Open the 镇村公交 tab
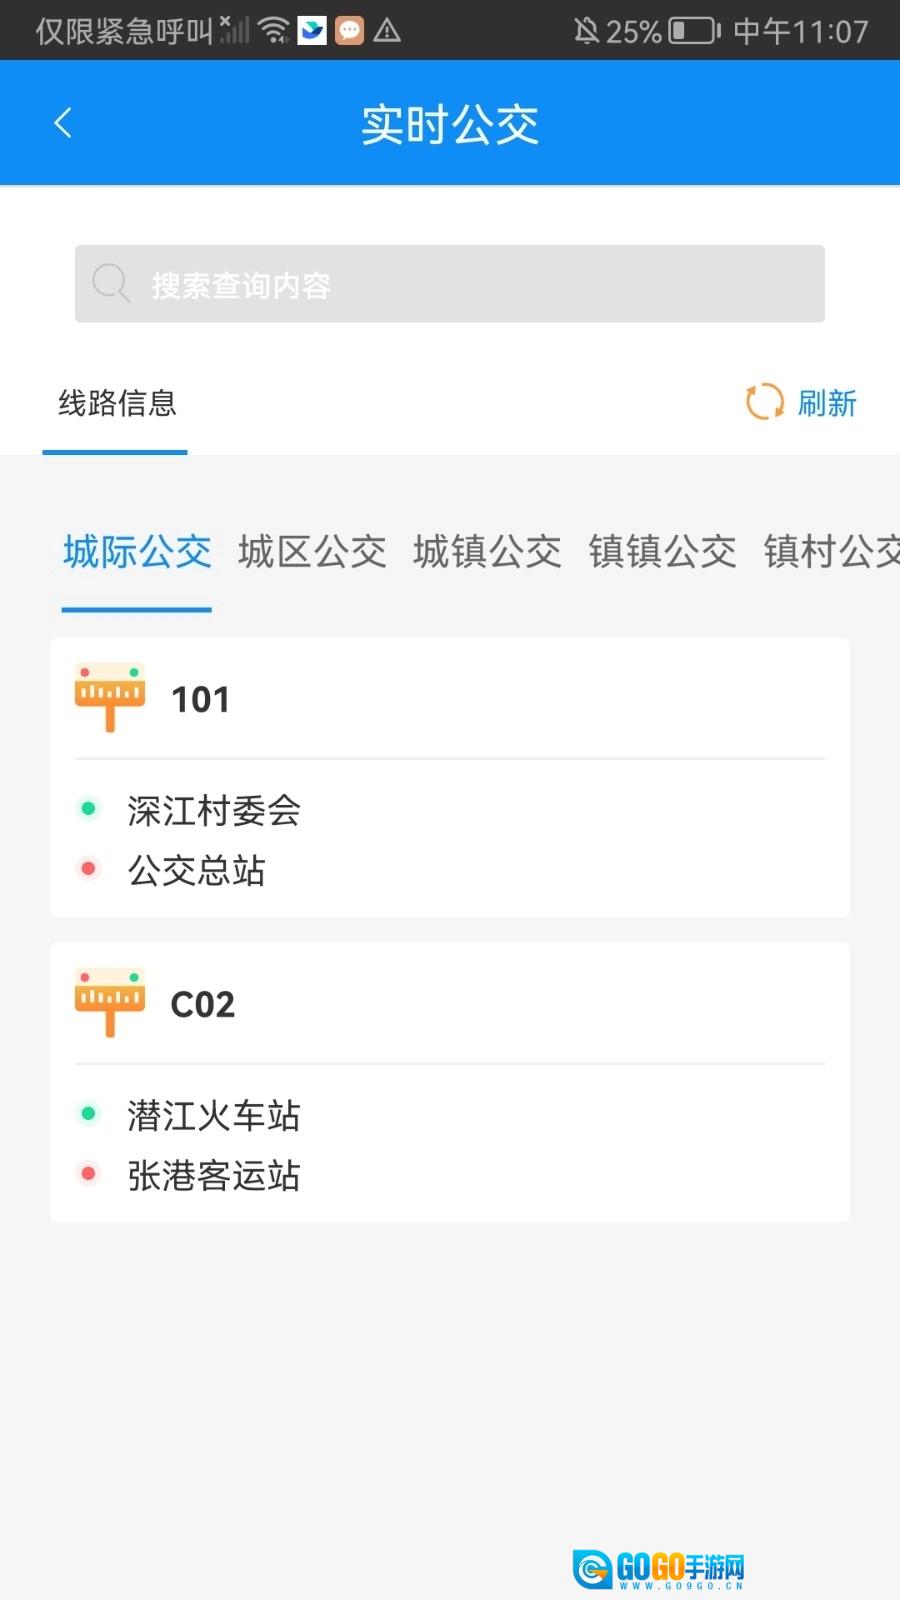Viewport: 900px width, 1600px height. pyautogui.click(x=832, y=551)
